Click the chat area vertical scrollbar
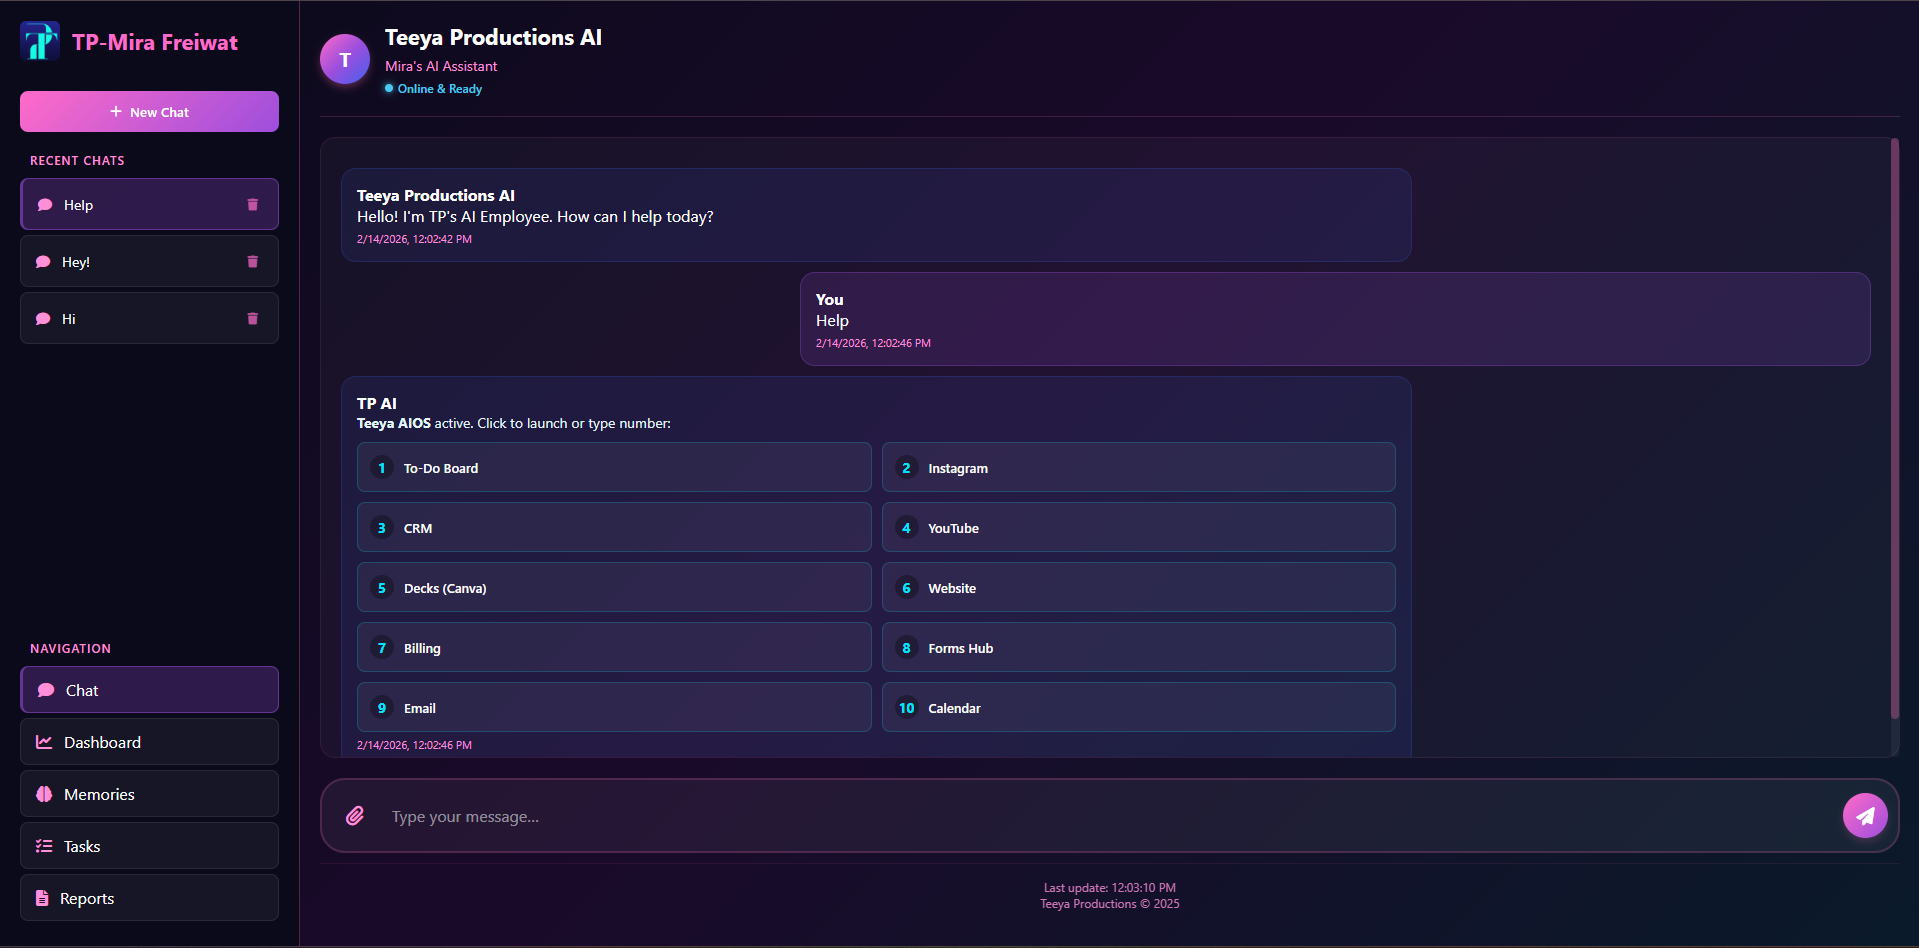Screen dimensions: 1919x948 pyautogui.click(x=1894, y=430)
